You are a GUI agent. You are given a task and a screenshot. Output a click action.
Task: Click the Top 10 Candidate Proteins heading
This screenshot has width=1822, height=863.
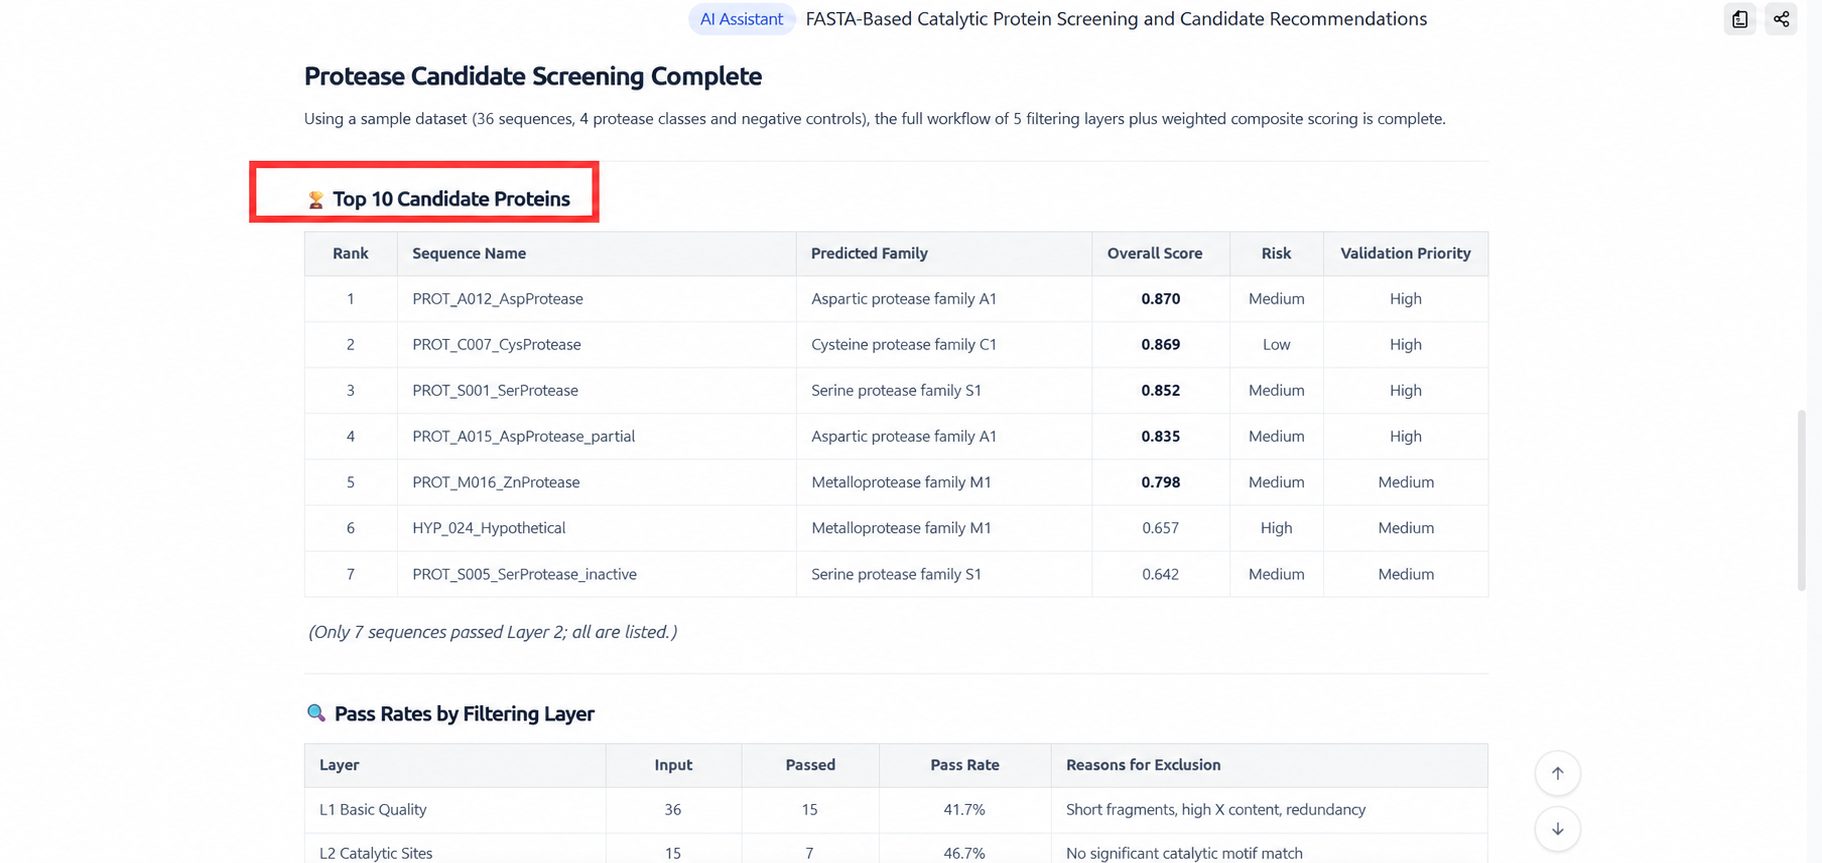(x=451, y=199)
